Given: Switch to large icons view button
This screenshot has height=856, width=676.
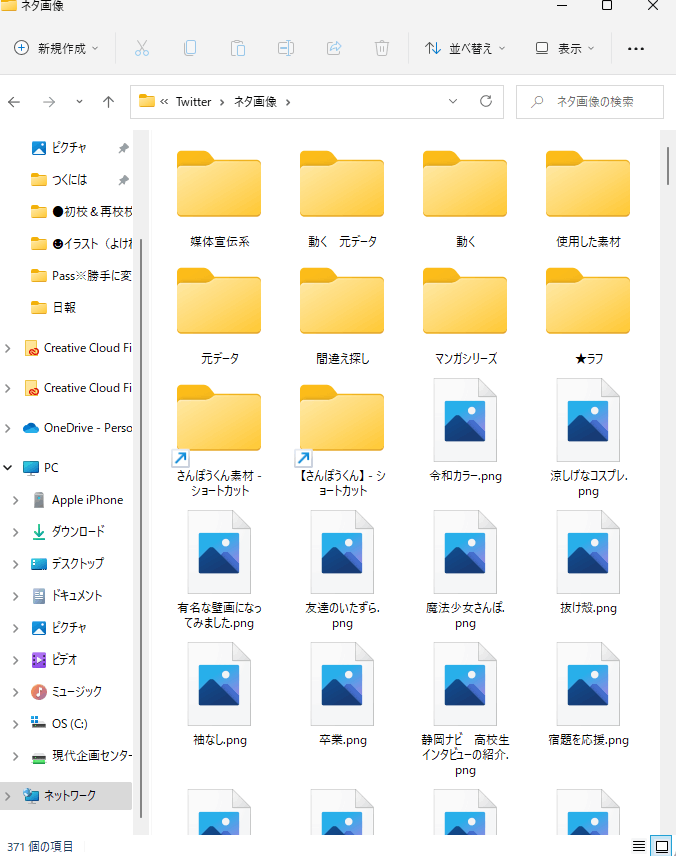Looking at the screenshot, I should click(662, 846).
